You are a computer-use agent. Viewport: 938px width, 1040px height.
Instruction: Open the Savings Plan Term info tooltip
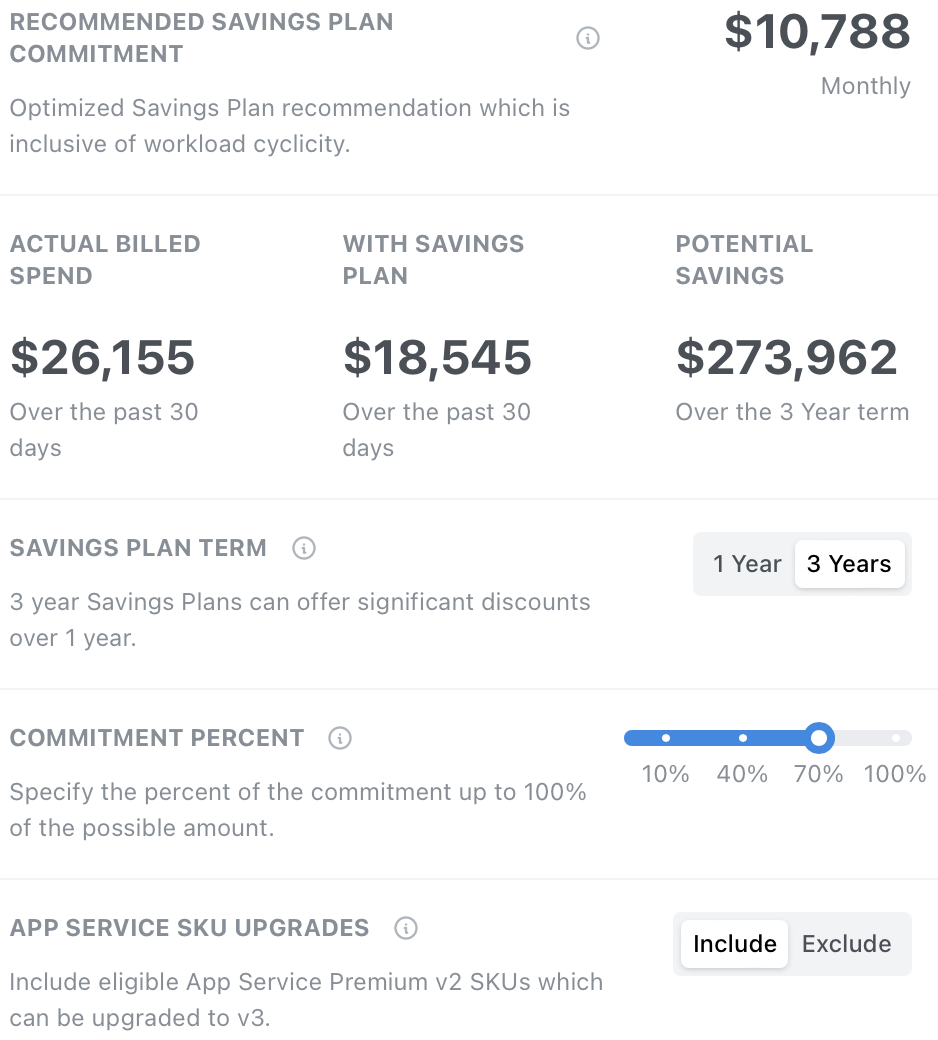(x=304, y=548)
